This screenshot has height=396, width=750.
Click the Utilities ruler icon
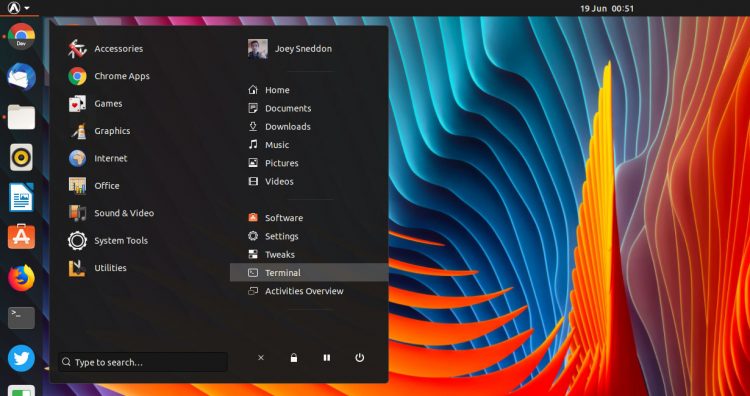click(x=77, y=268)
